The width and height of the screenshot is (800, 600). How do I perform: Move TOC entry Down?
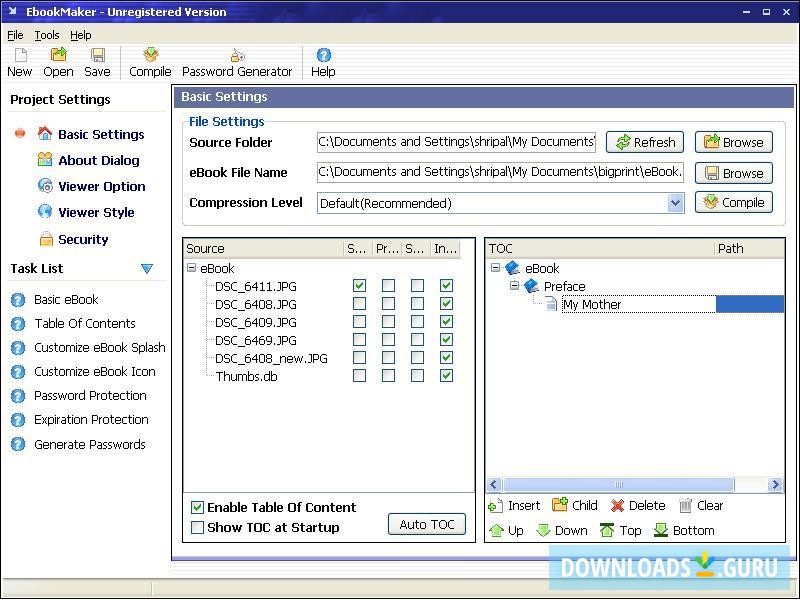tap(562, 531)
